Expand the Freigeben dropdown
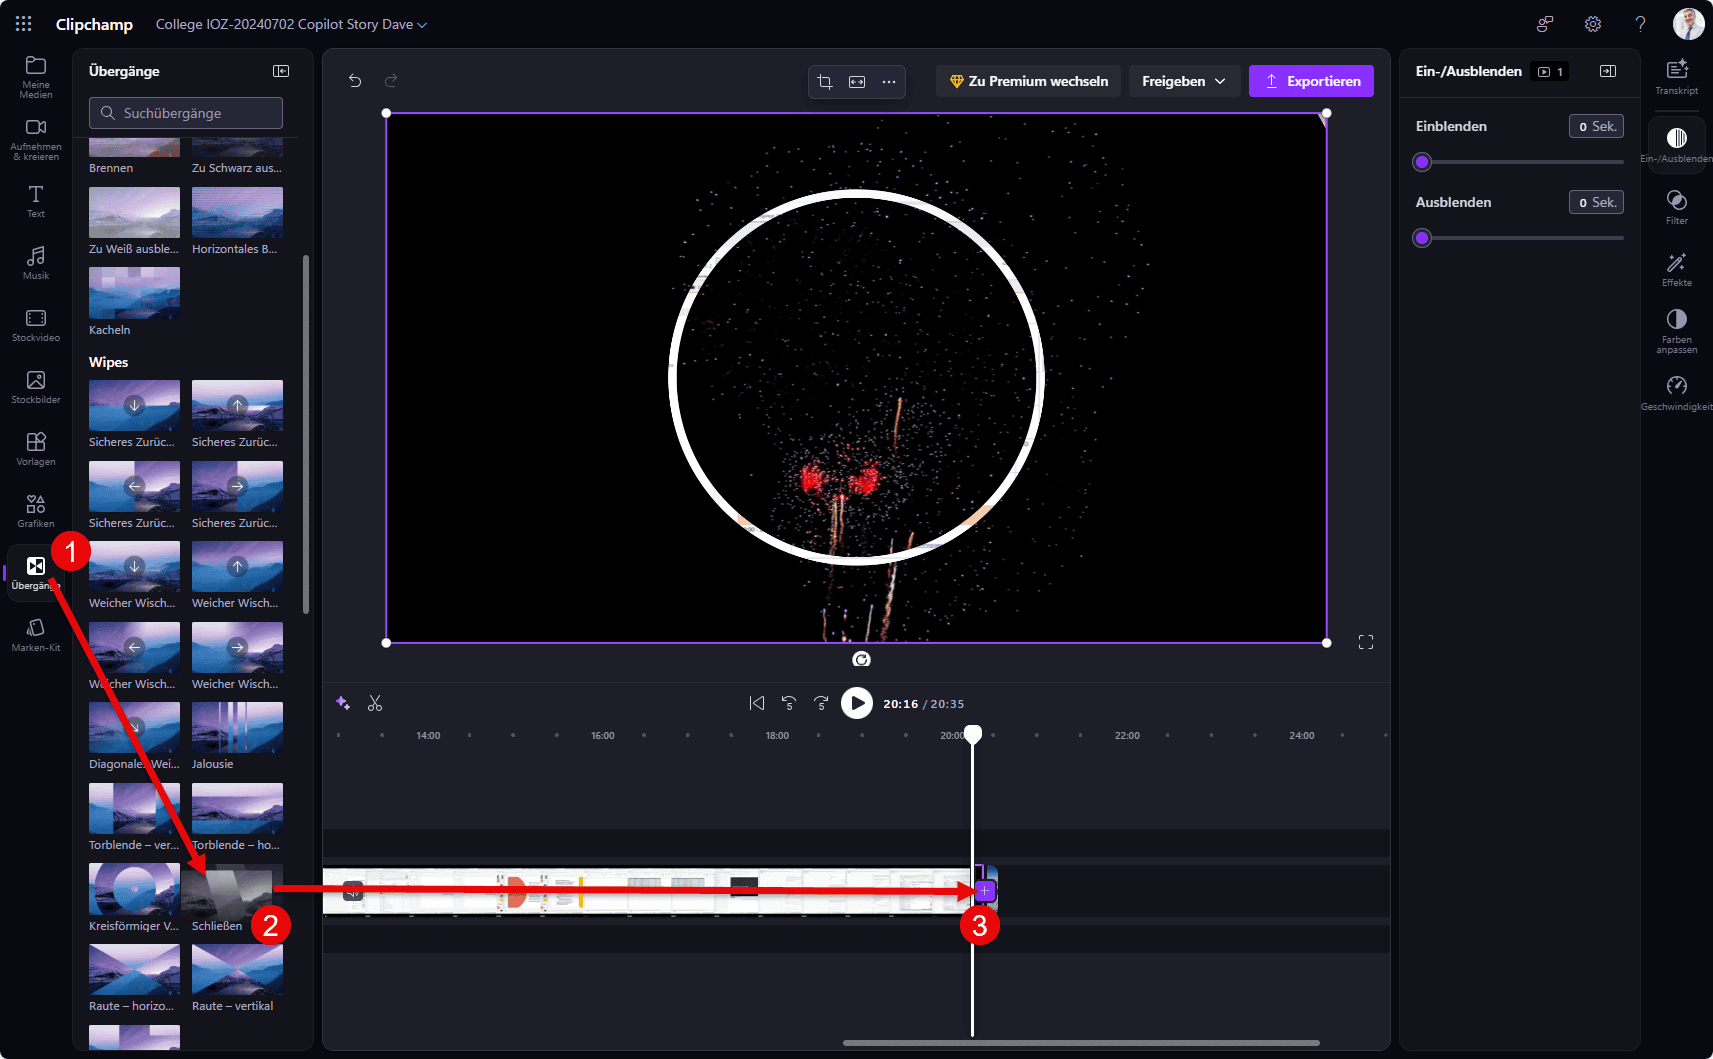The height and width of the screenshot is (1059, 1713). click(x=1184, y=81)
